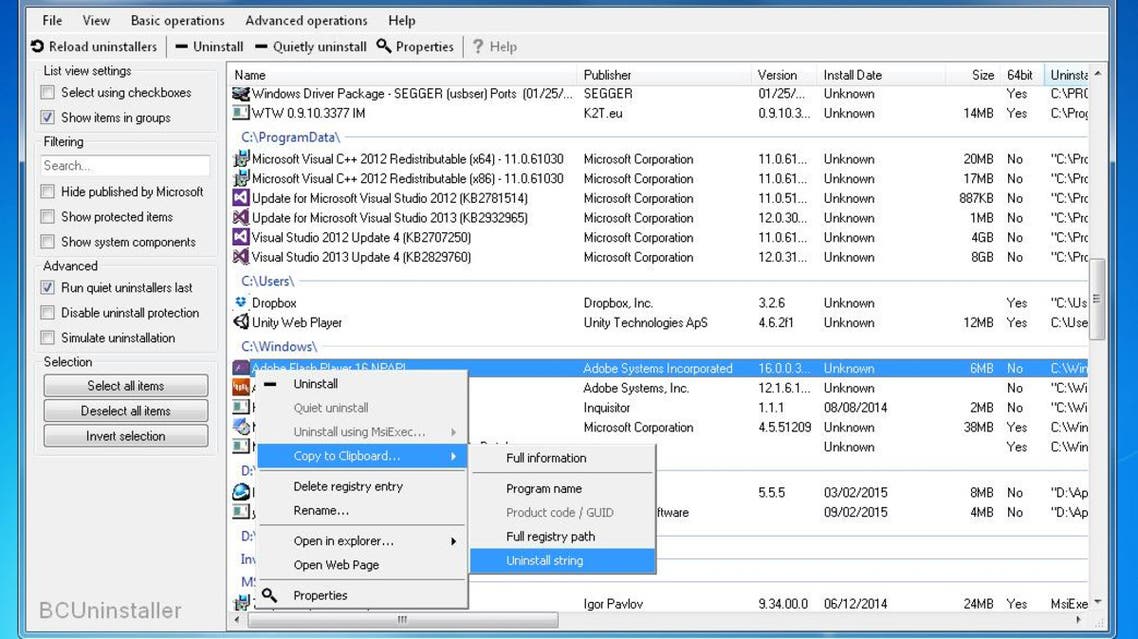Click Quietly uninstall in the toolbar

click(x=311, y=46)
